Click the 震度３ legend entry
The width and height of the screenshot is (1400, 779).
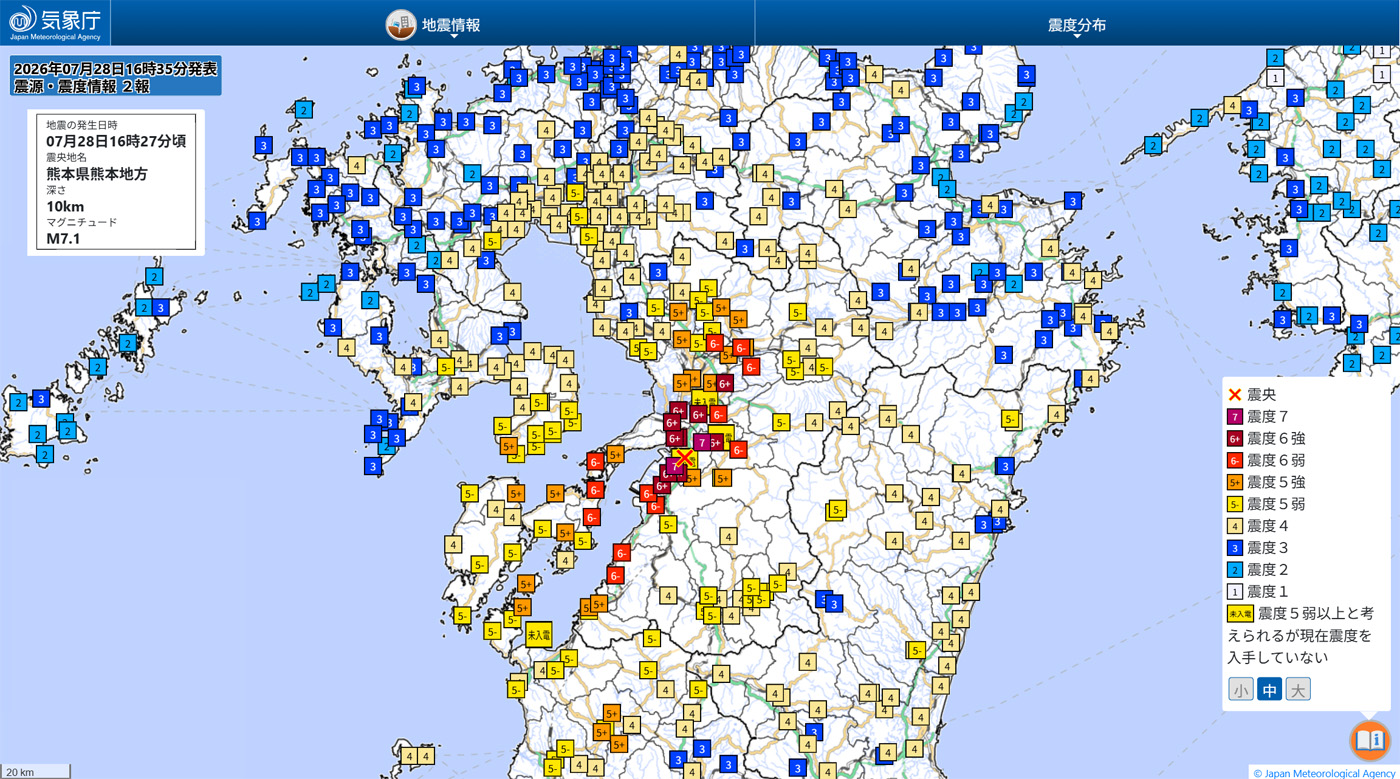[x=1258, y=548]
